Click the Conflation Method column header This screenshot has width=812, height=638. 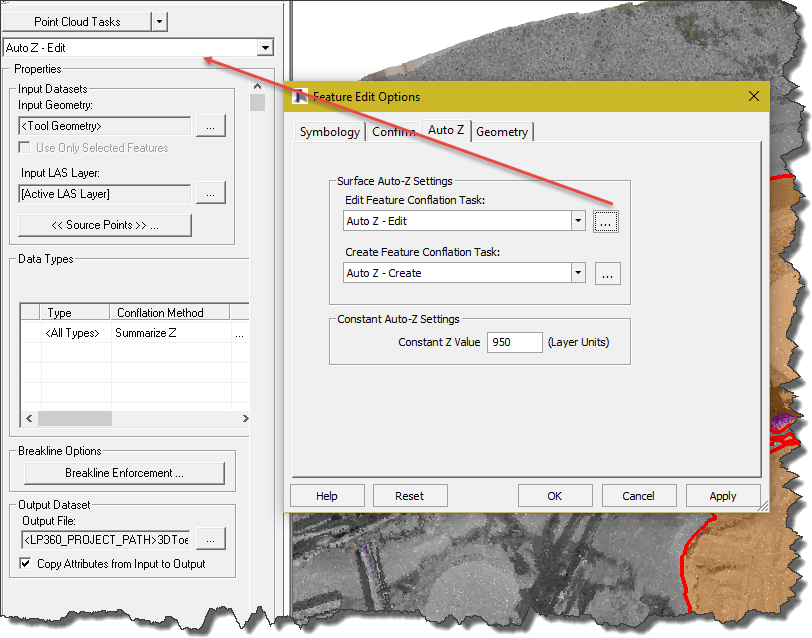point(170,312)
